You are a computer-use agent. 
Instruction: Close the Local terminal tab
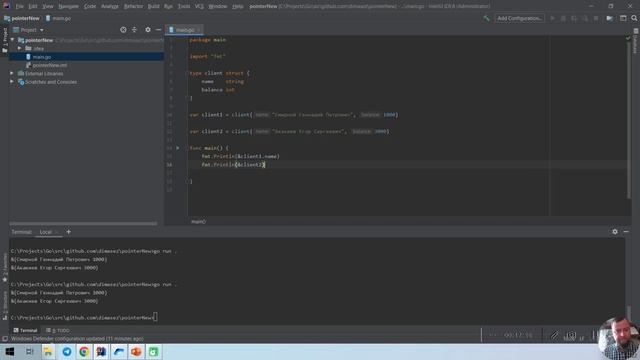[57, 232]
